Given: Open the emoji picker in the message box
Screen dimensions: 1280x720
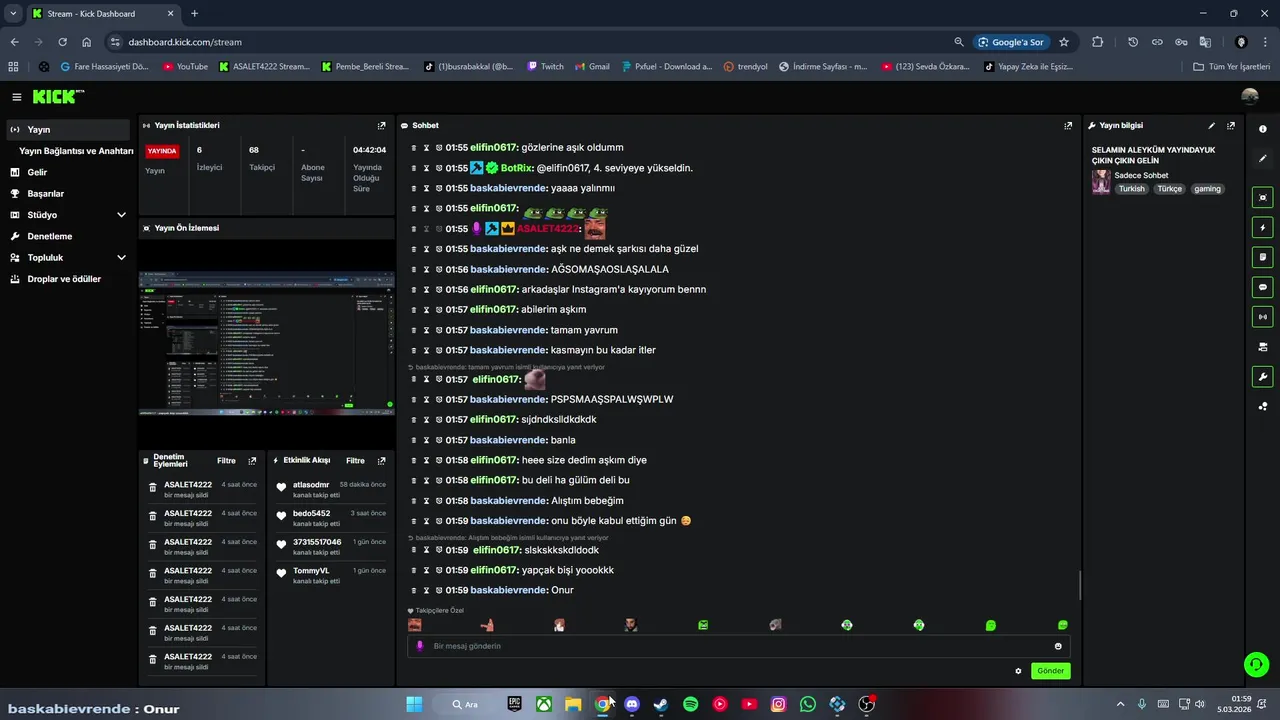Looking at the screenshot, I should coord(1058,646).
